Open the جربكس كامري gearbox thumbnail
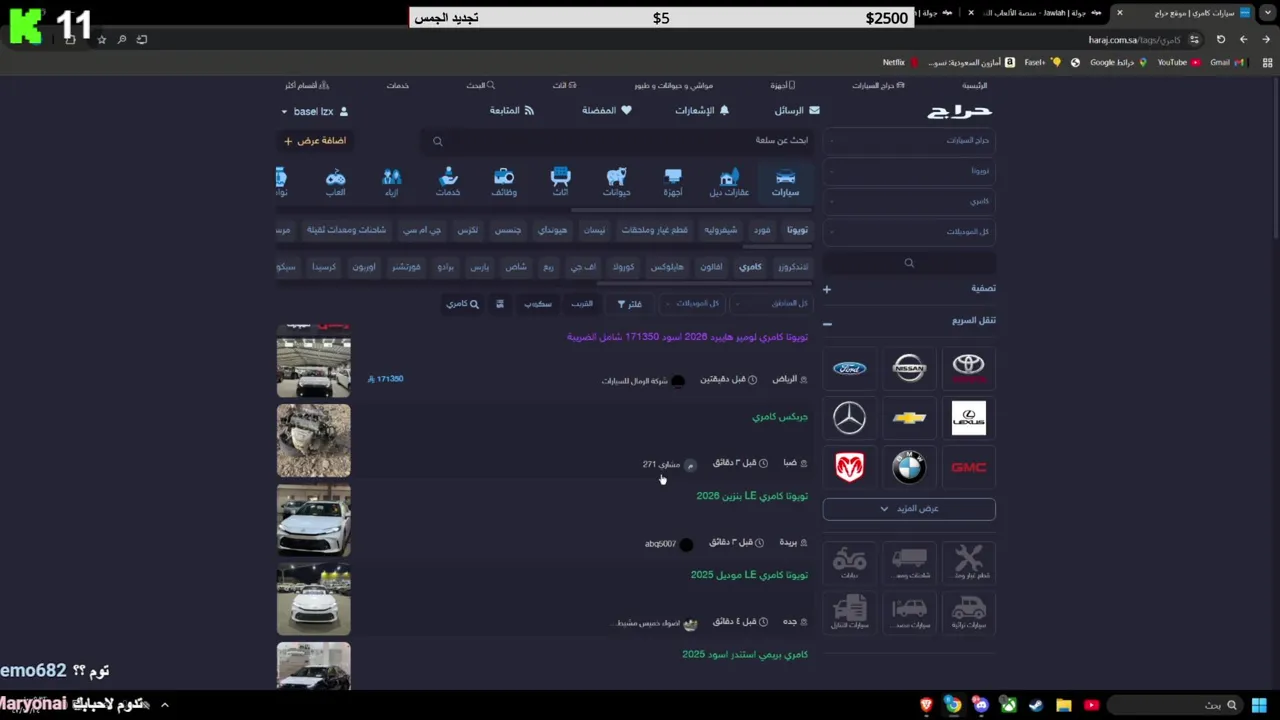The image size is (1280, 720). tap(314, 440)
